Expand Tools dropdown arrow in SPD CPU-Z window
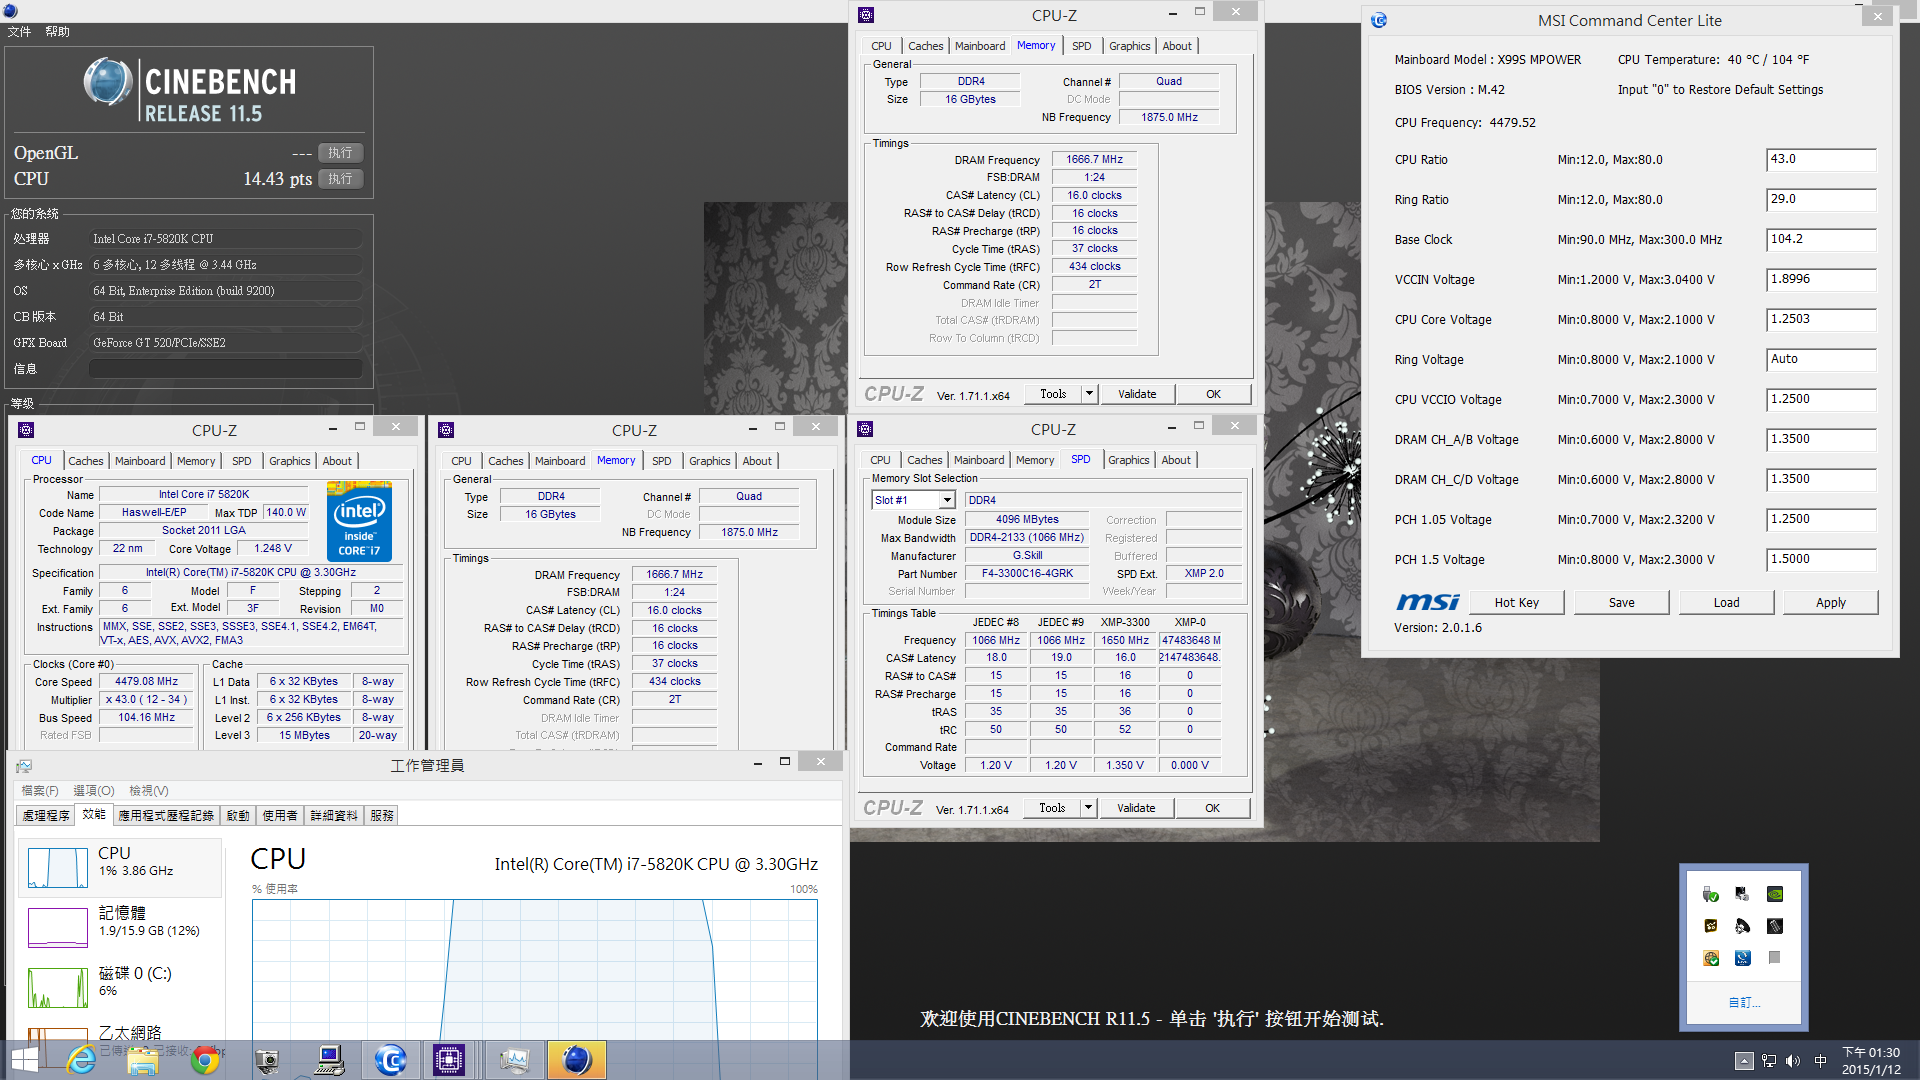 tap(1088, 808)
